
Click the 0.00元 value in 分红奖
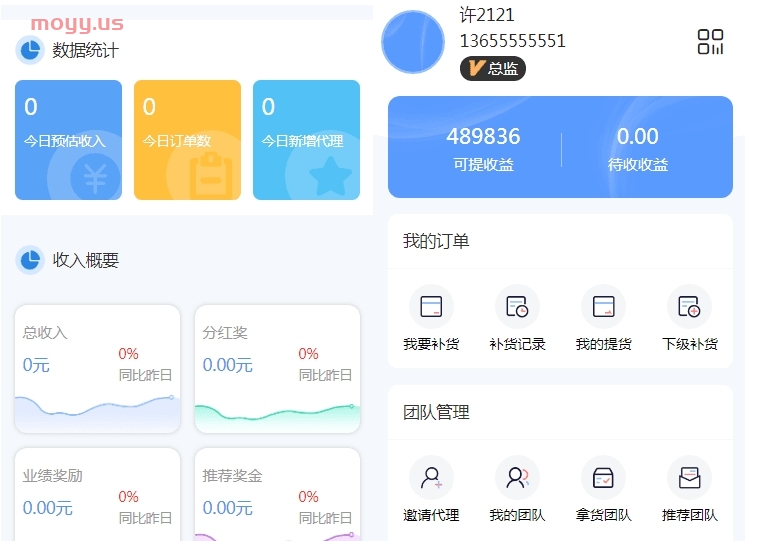click(x=227, y=365)
